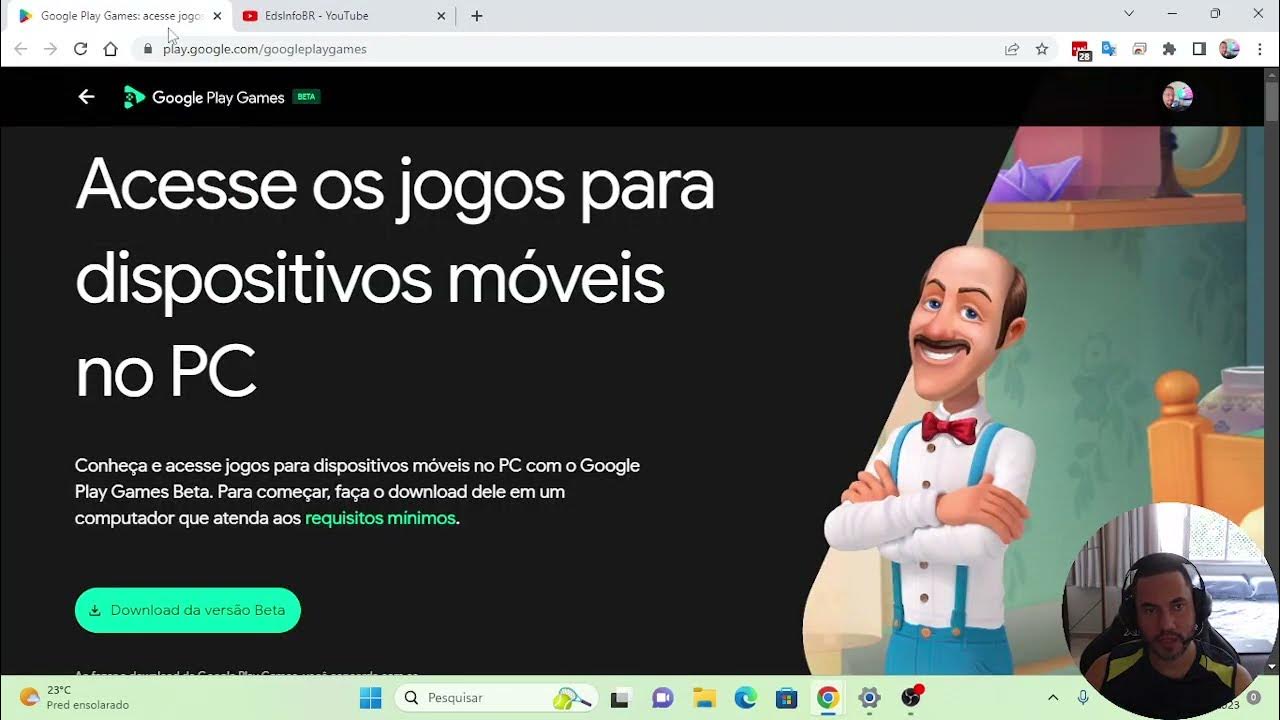Open Microsoft Edge from the taskbar
This screenshot has width=1280, height=720.
(745, 697)
